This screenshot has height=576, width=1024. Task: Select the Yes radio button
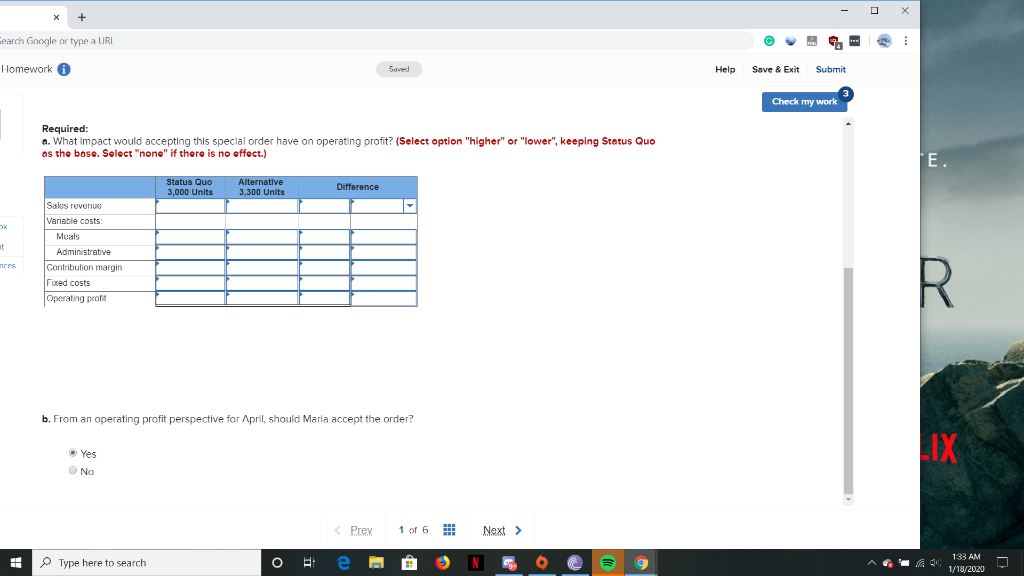coord(72,453)
